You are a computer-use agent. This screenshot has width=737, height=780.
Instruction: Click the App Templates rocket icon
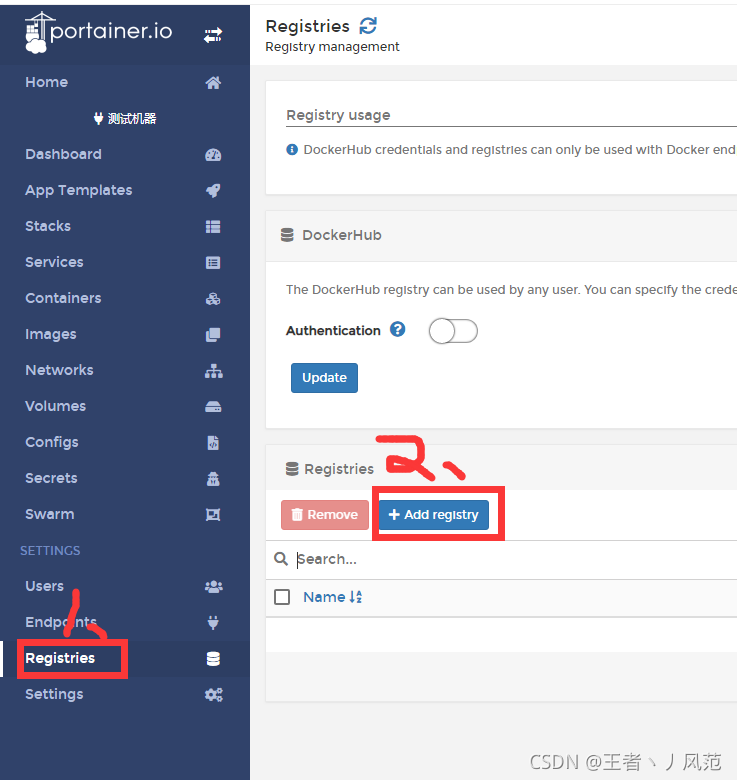coord(213,191)
